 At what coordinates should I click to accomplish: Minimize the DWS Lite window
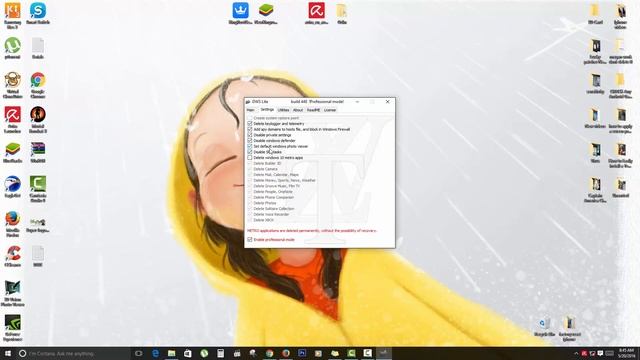(x=357, y=102)
